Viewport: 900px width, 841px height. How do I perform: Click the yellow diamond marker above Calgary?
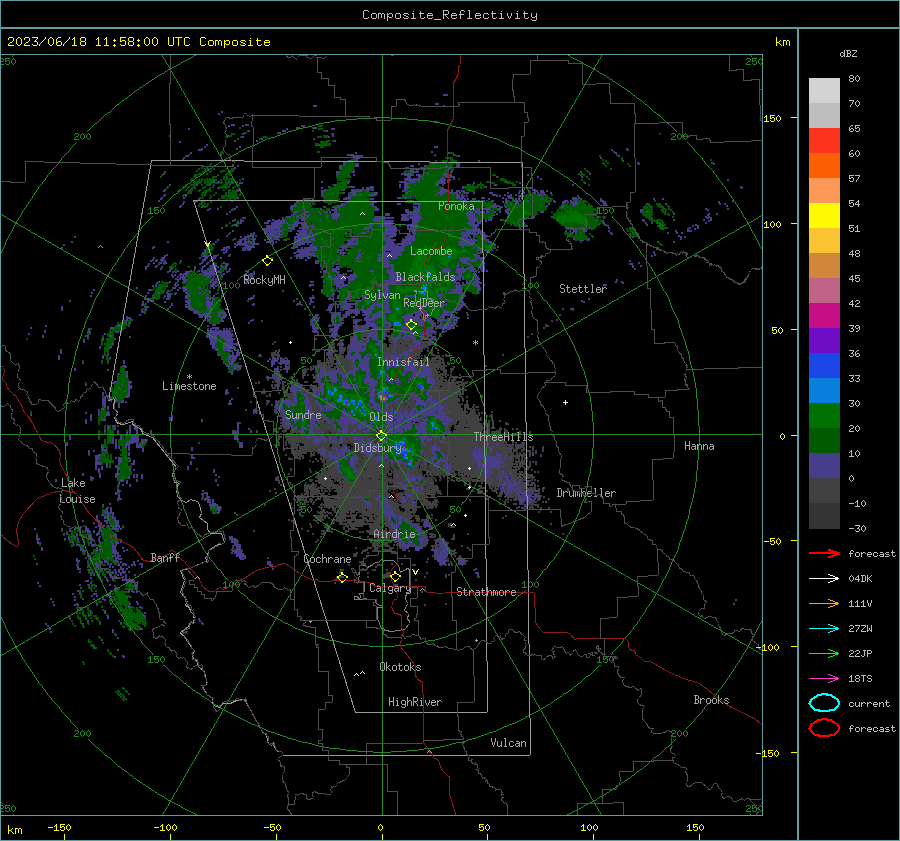click(x=395, y=576)
